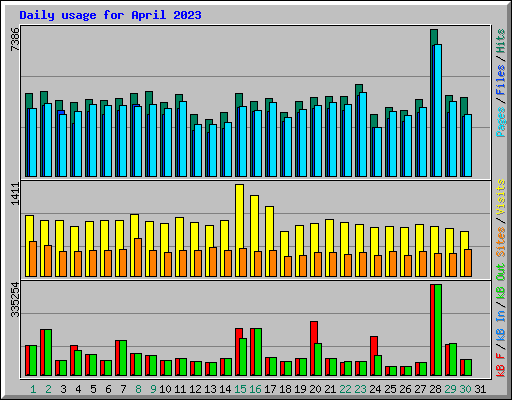Click the 1411 axis value label
The image size is (512, 400).
[15, 194]
